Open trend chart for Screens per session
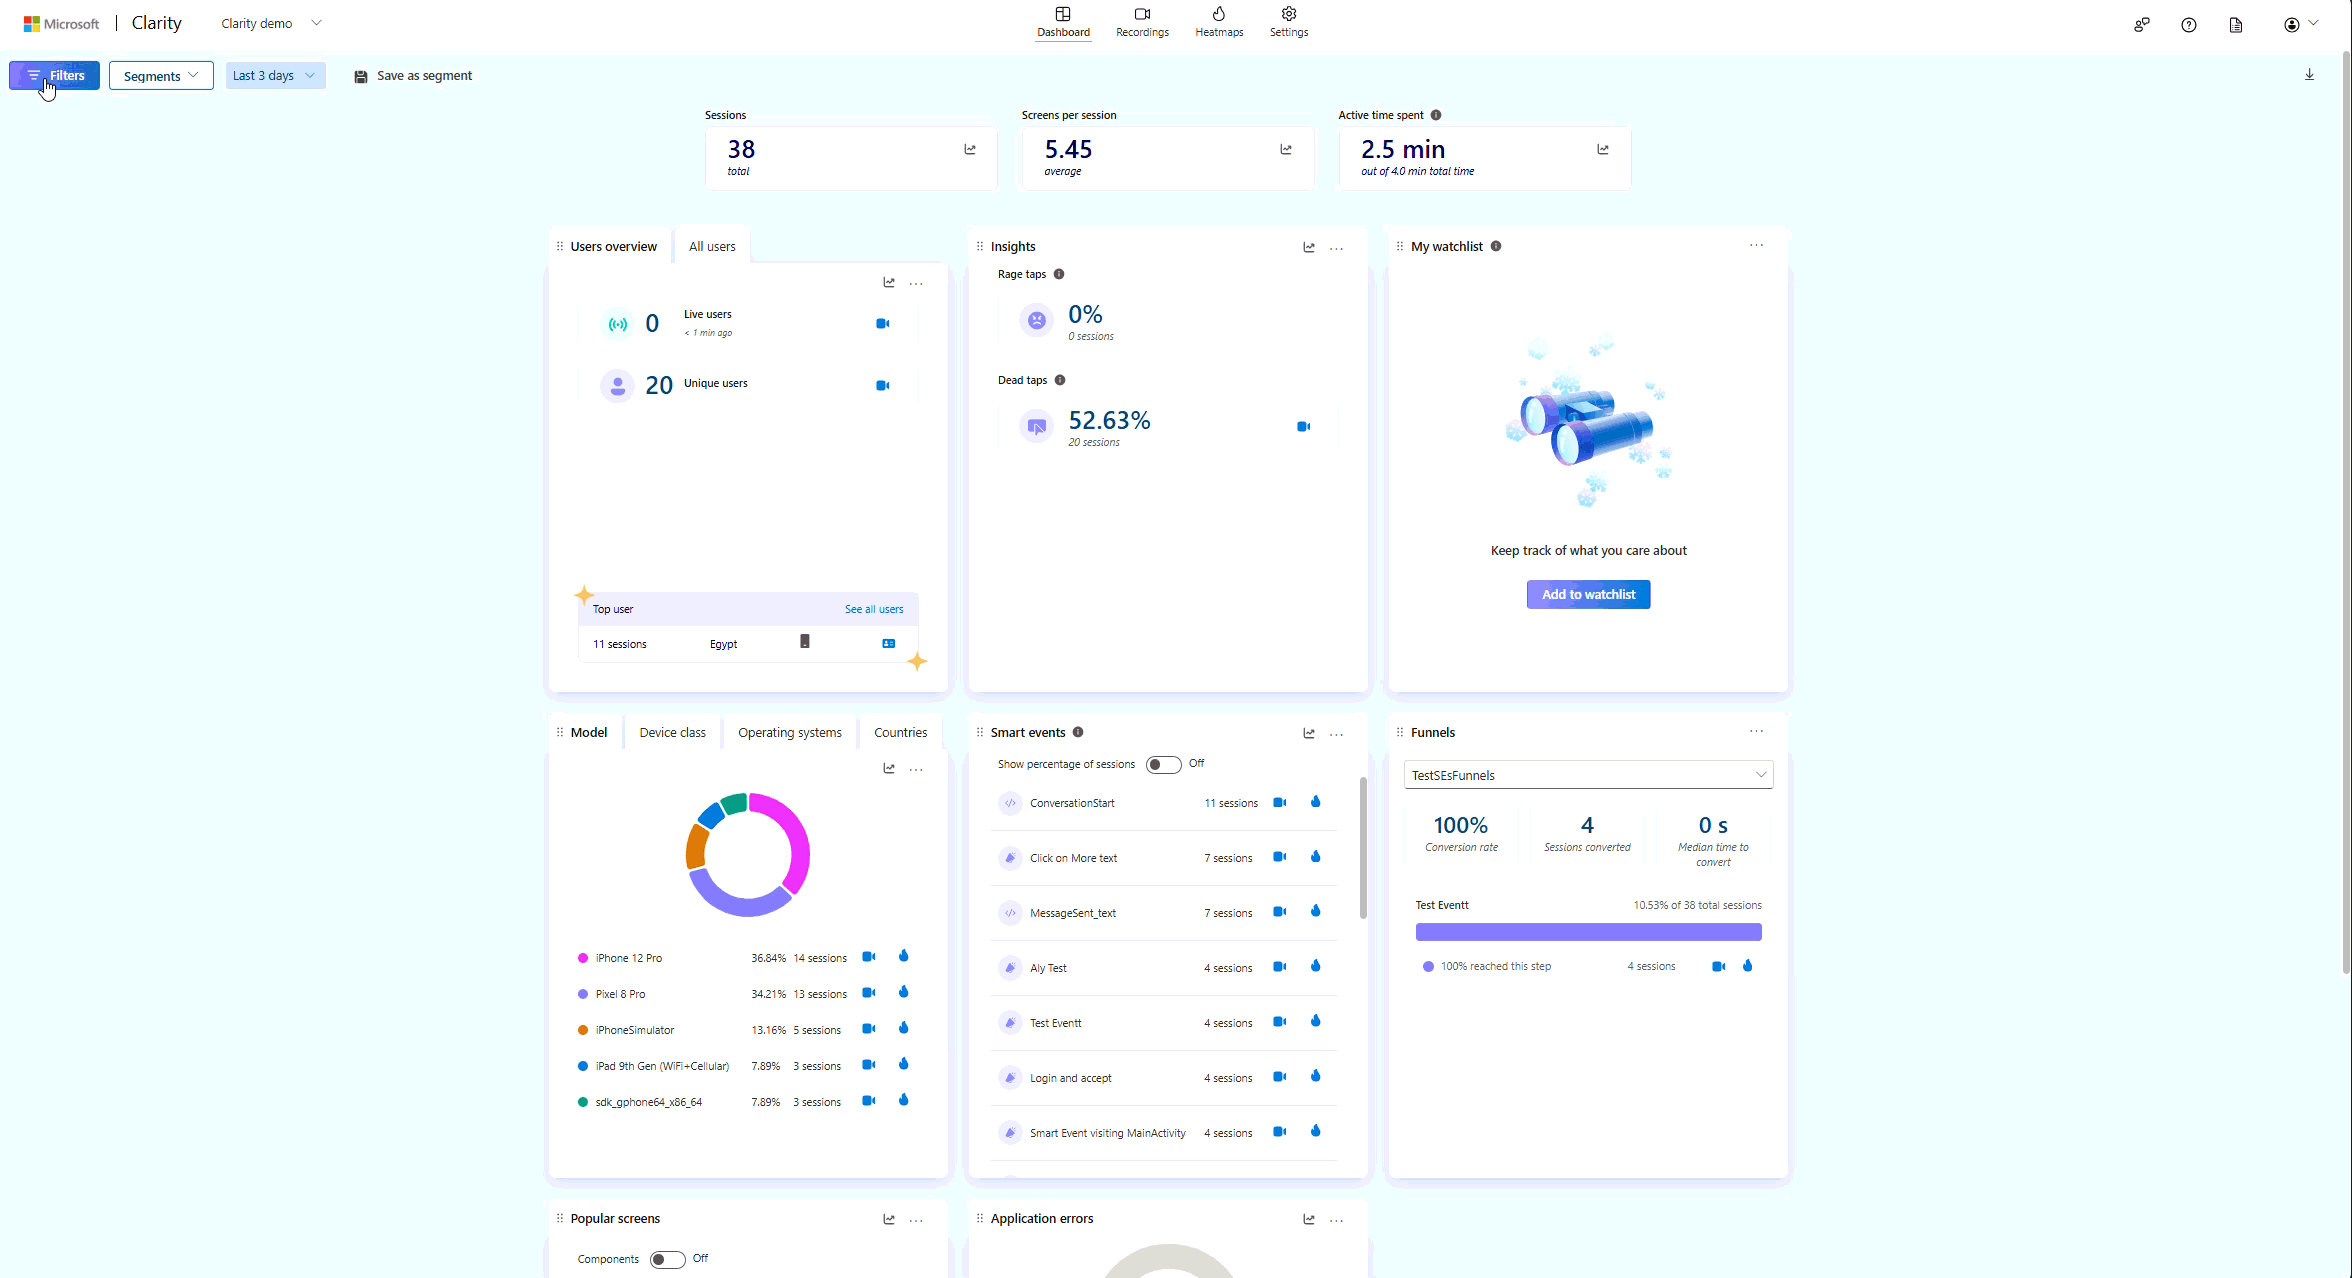The height and width of the screenshot is (1278, 2352). (1286, 150)
